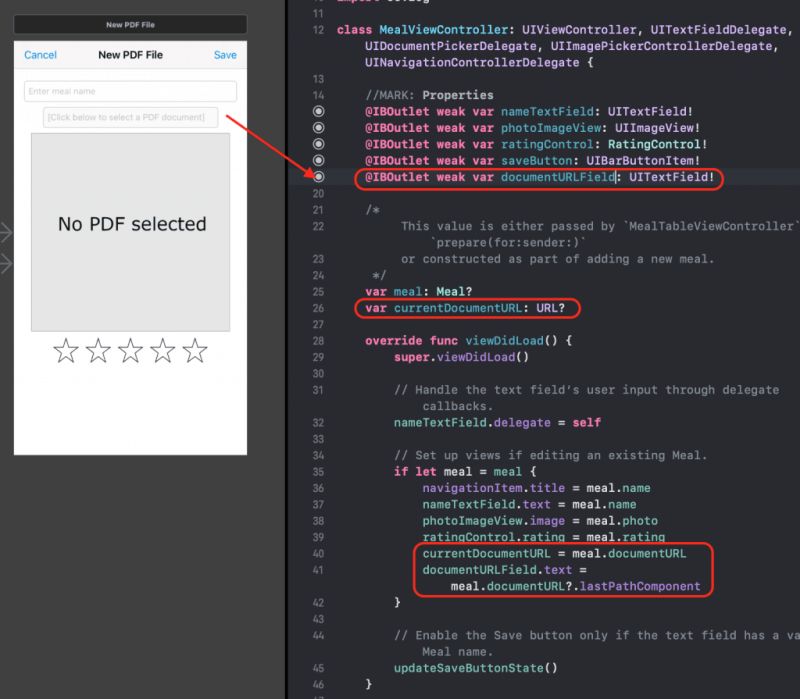Image resolution: width=800 pixels, height=699 pixels.
Task: Click the Cancel button
Action: coord(40,56)
